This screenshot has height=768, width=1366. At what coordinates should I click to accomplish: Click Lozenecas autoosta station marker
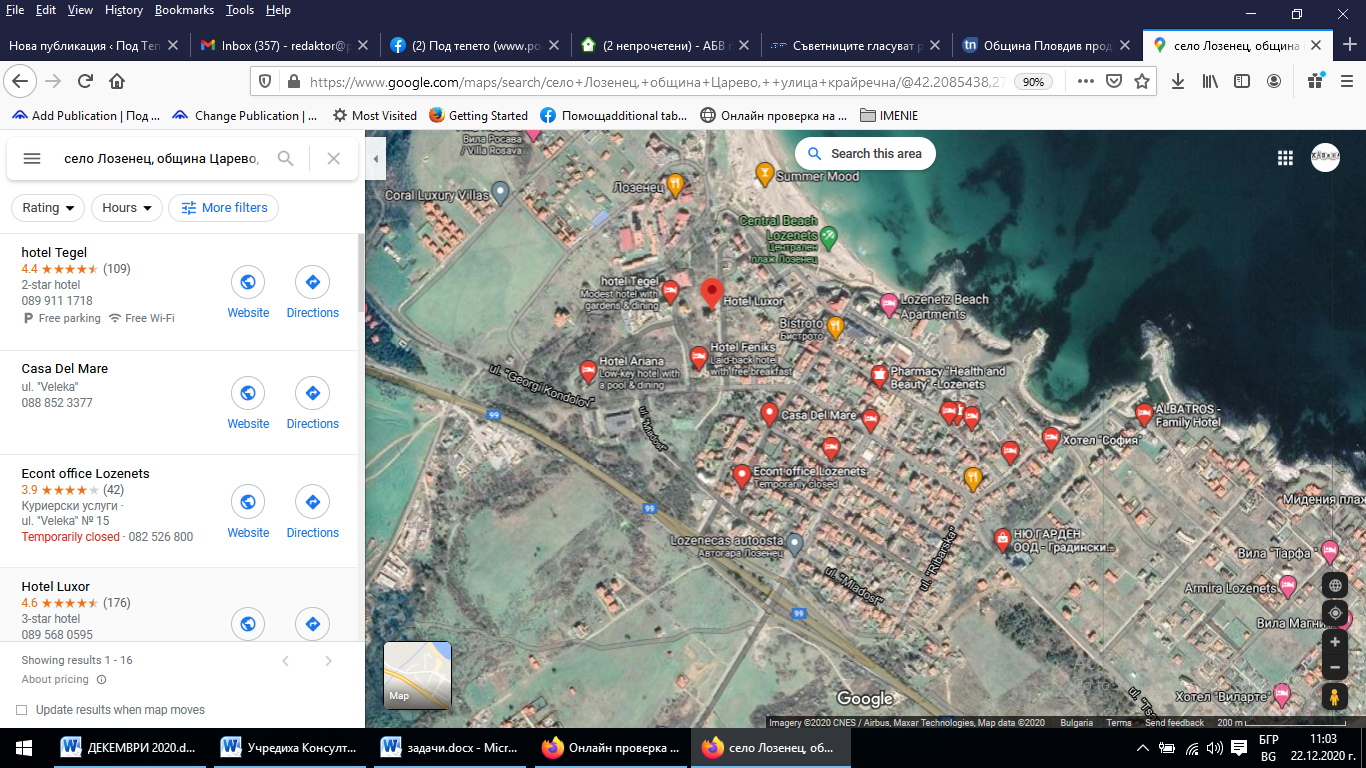[795, 545]
